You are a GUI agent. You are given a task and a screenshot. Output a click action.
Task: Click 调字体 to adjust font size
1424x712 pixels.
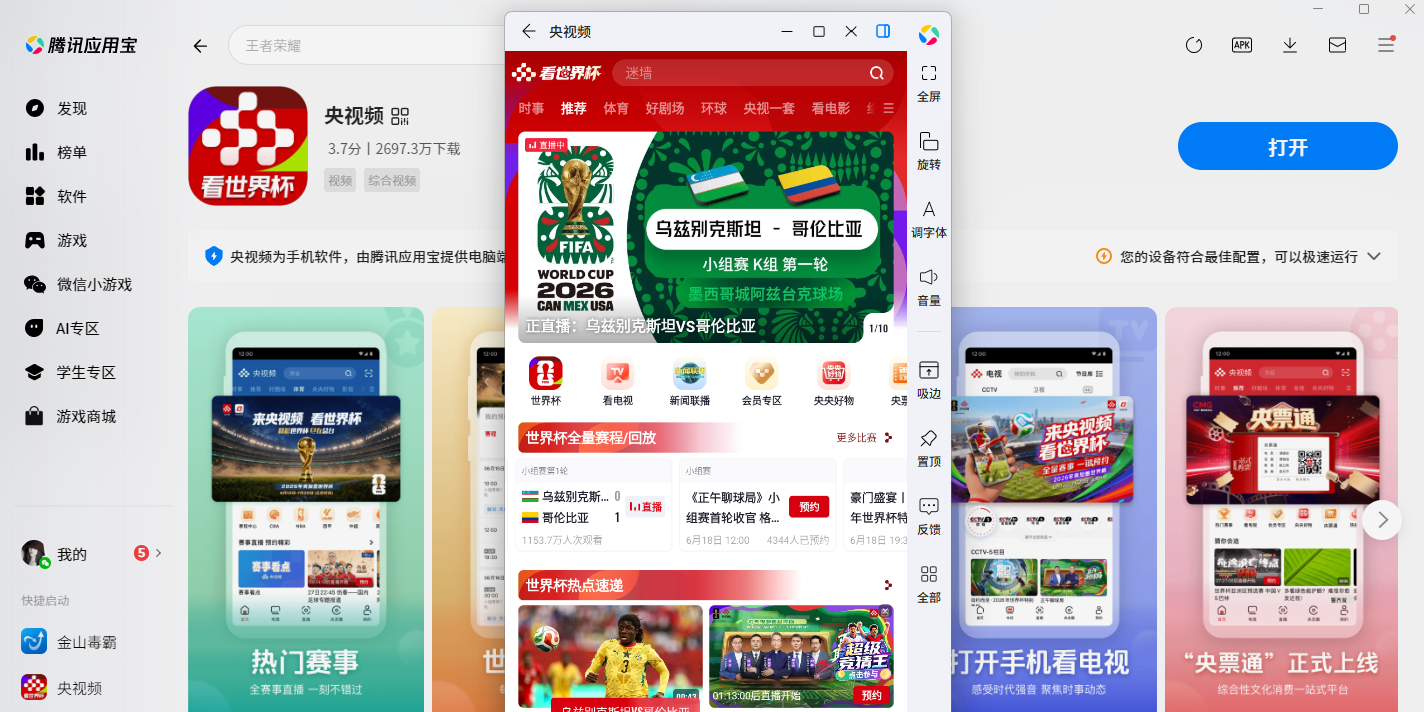click(929, 219)
